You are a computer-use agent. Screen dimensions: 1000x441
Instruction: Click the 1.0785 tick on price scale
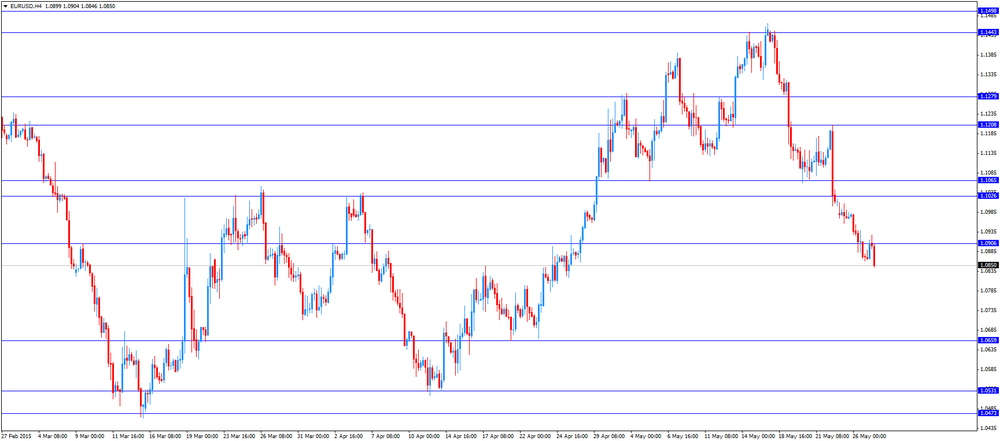coord(988,290)
